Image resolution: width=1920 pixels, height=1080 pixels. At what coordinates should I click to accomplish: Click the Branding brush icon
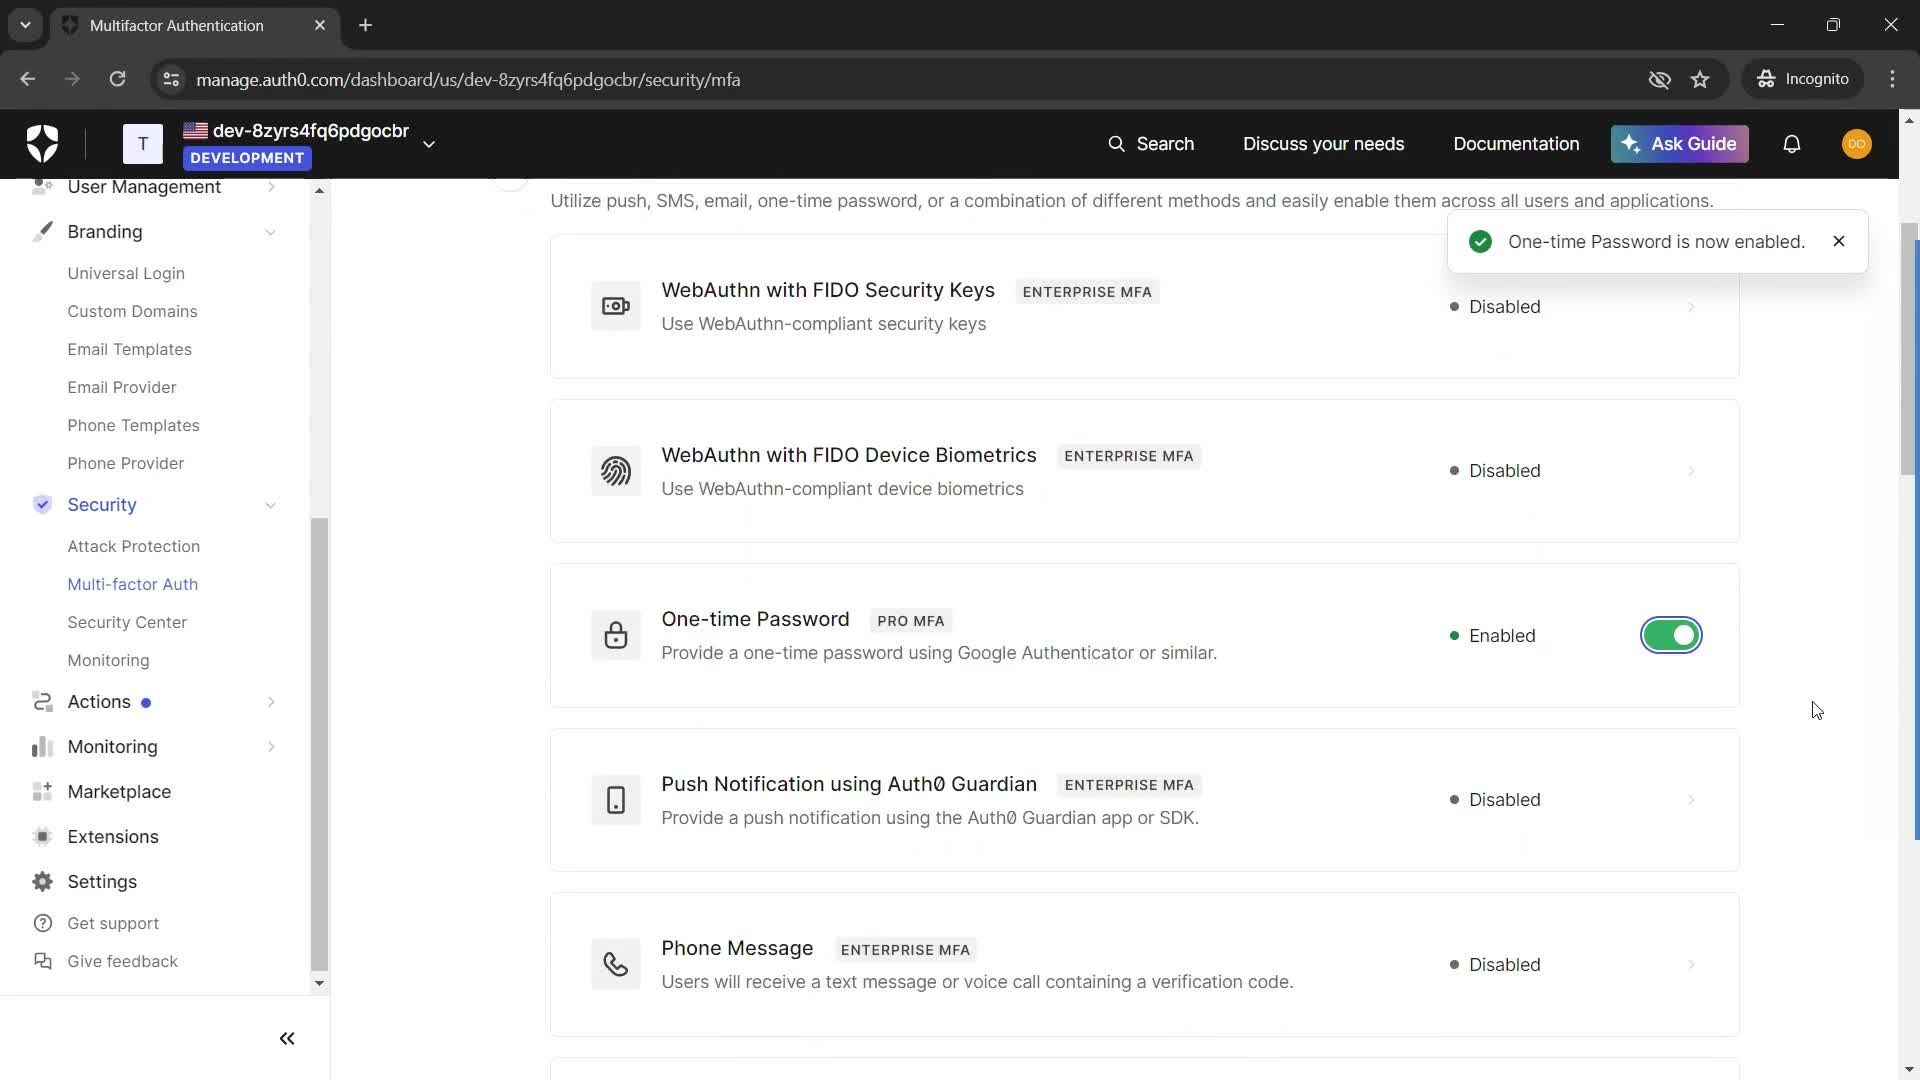tap(42, 232)
